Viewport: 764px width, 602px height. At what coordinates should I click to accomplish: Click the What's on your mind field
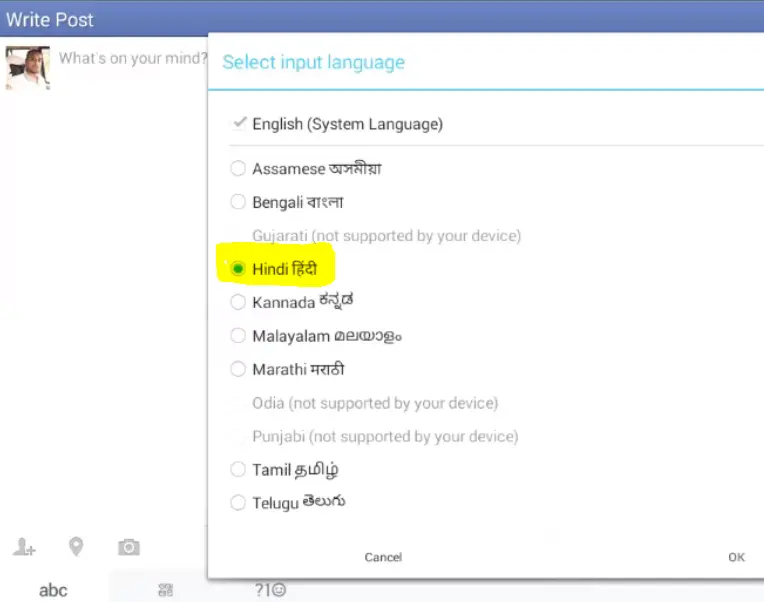point(133,58)
